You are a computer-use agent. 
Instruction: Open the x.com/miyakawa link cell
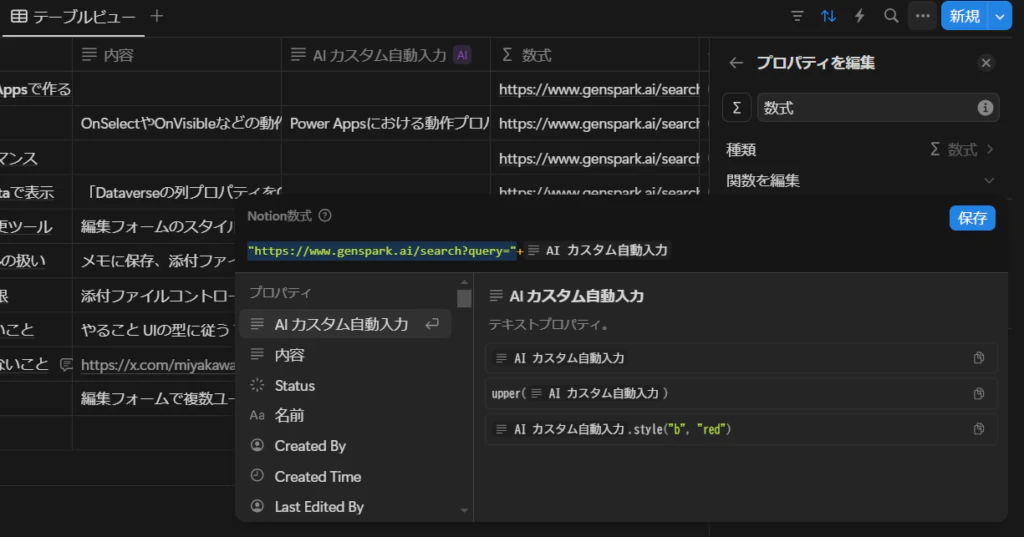158,365
